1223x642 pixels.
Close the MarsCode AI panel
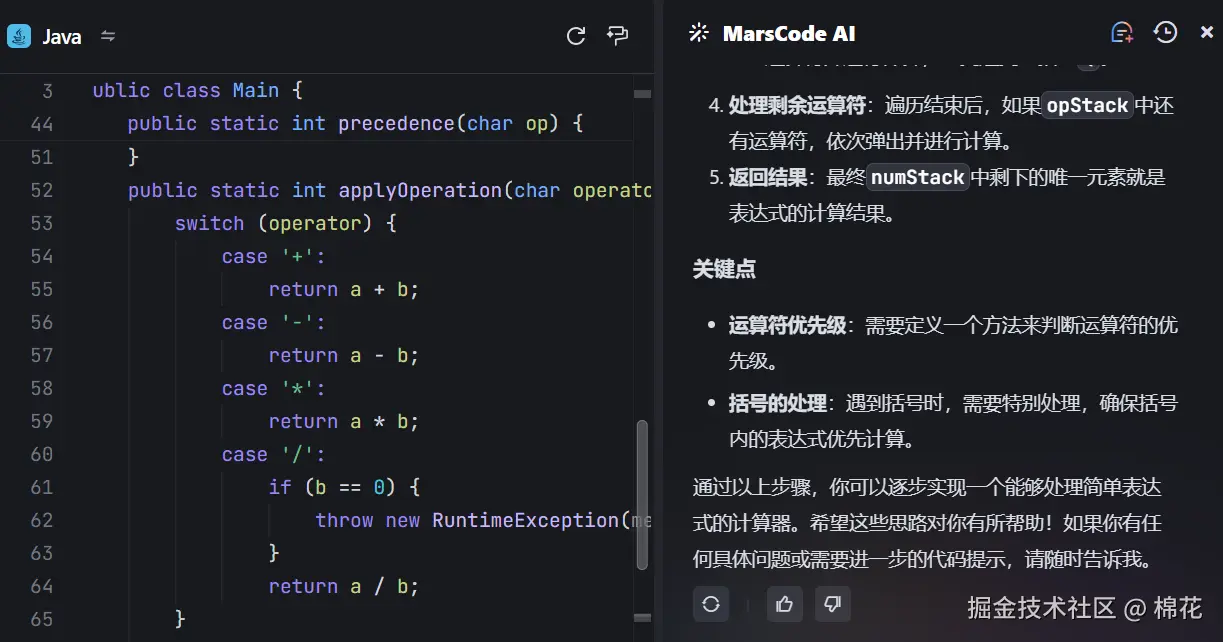(1206, 32)
